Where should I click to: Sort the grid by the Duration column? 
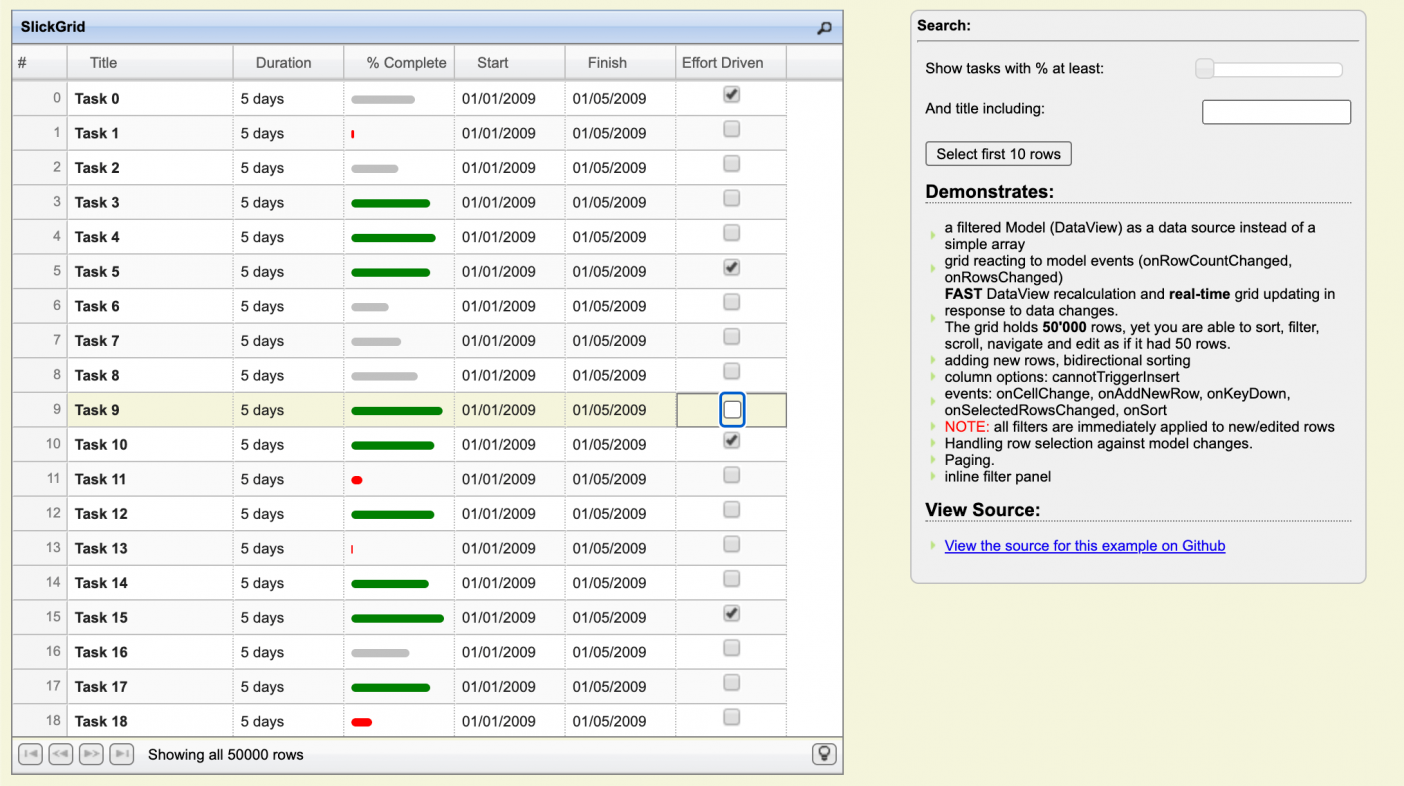[x=286, y=62]
